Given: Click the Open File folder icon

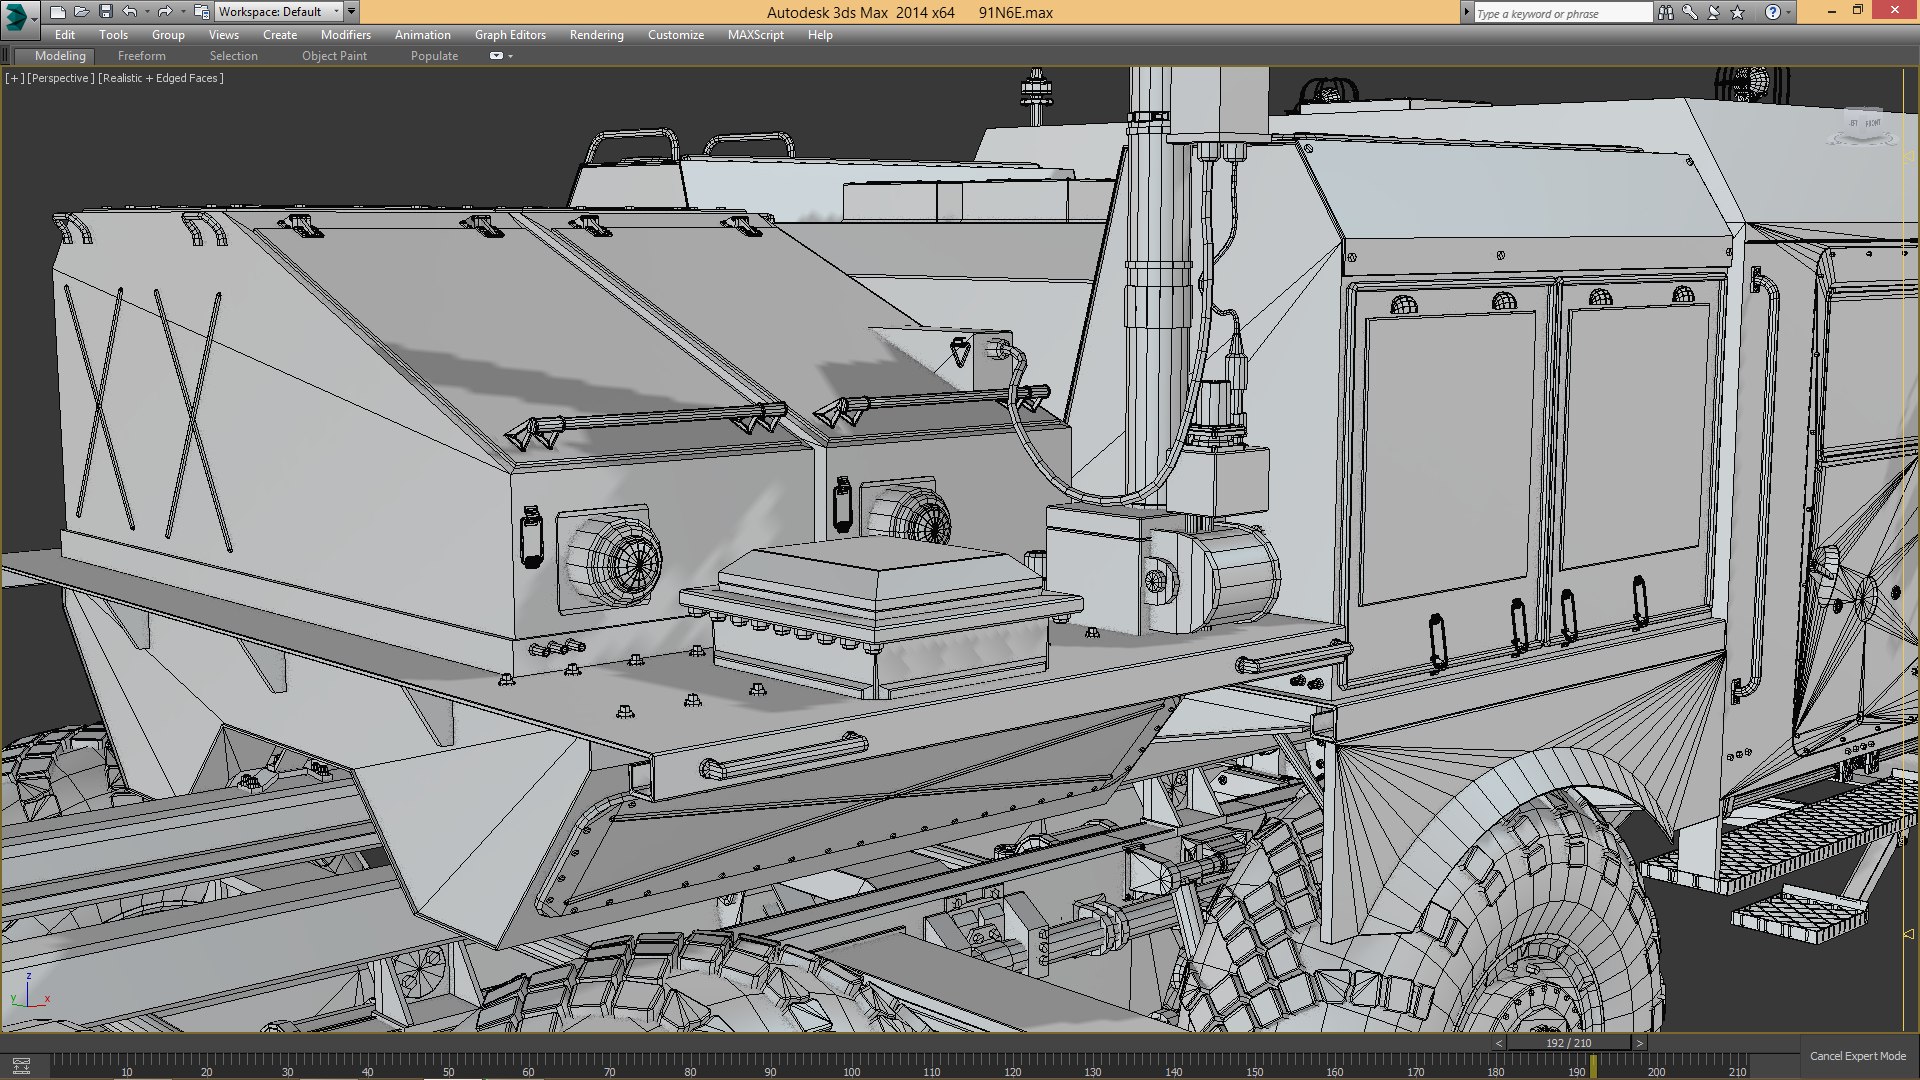Looking at the screenshot, I should click(81, 12).
